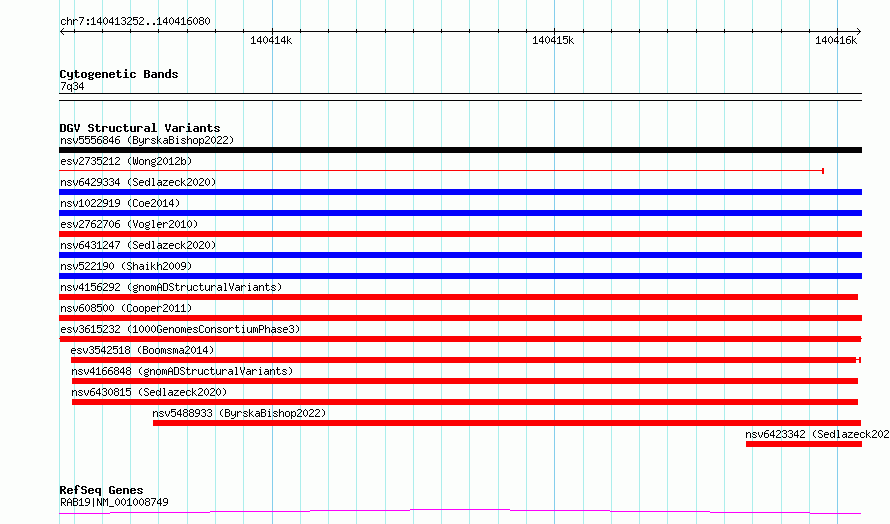
Task: Click the short red bar under nsv6423342
Action: pos(804,444)
